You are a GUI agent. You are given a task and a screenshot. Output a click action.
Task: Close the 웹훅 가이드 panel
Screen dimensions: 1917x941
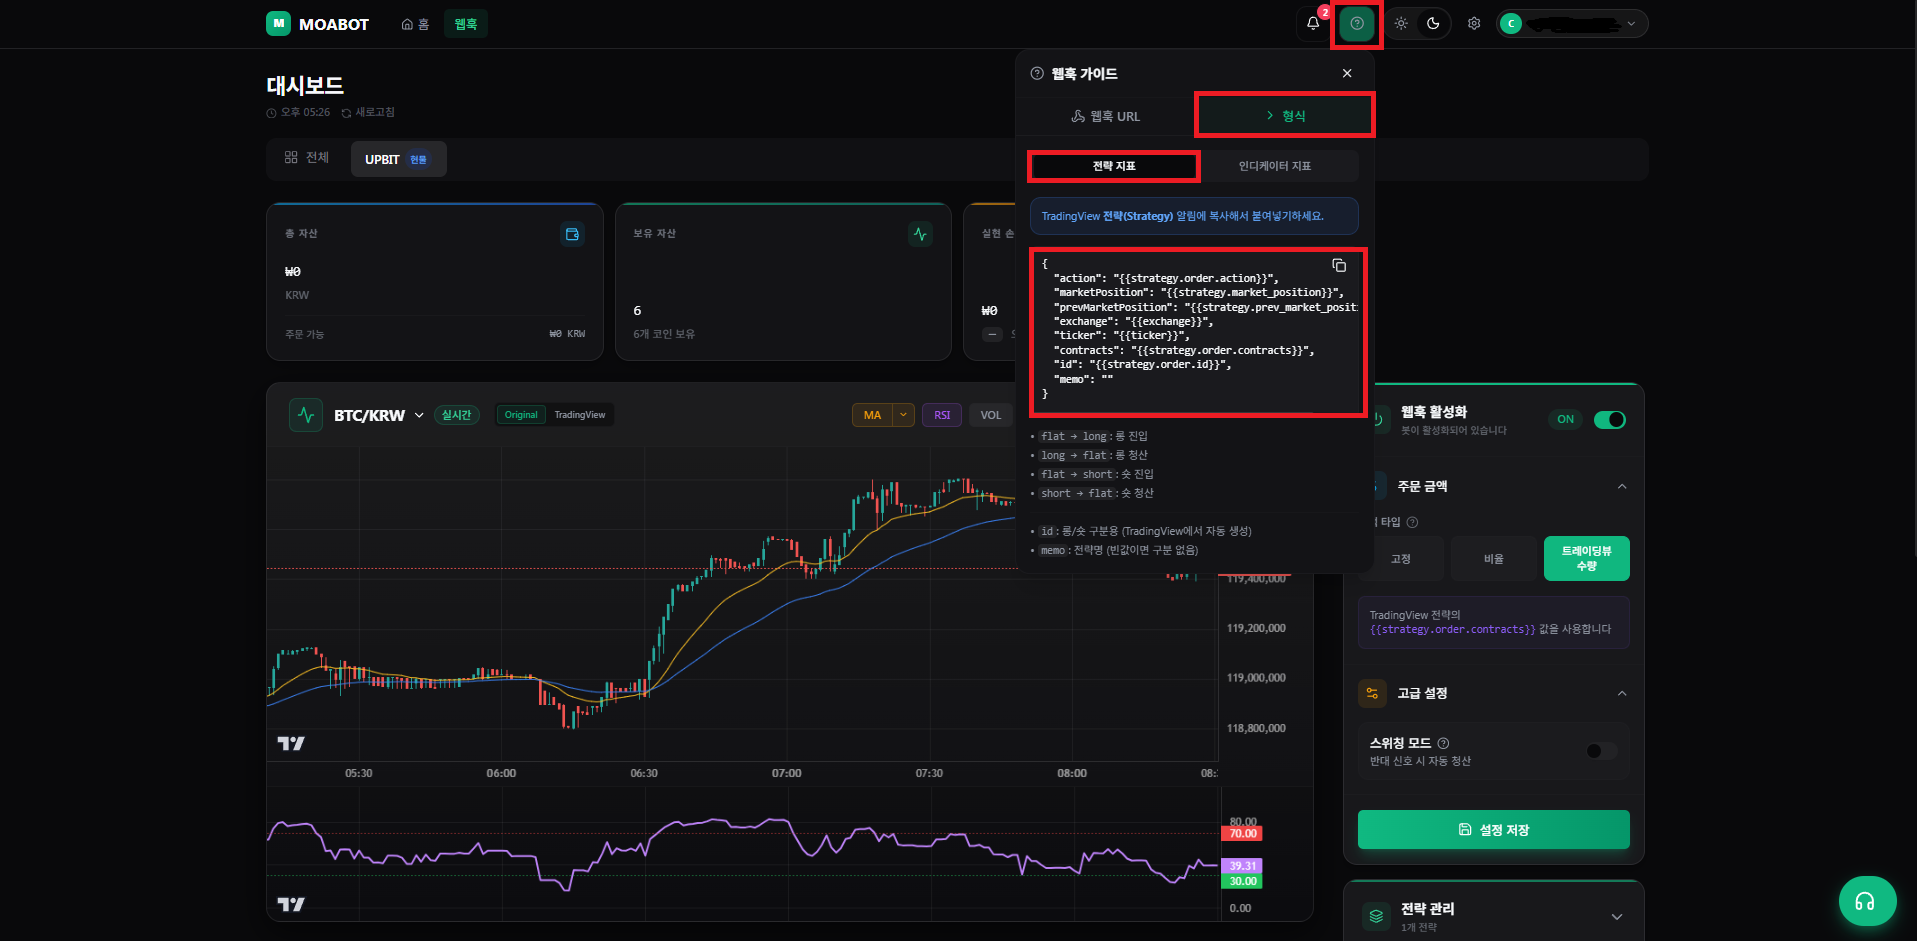(1347, 73)
